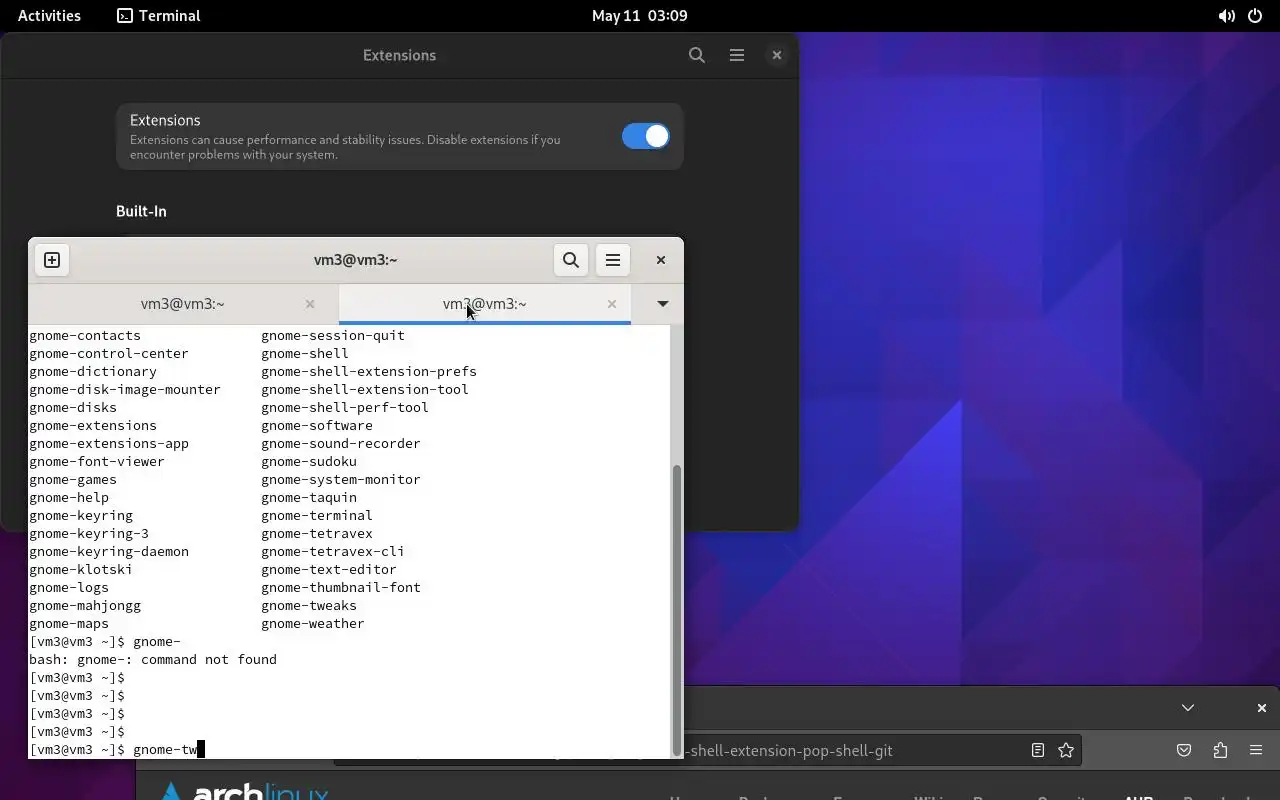Click 'gnome-shell-extension-tool' text in terminal
This screenshot has height=800, width=1280.
[x=365, y=389]
